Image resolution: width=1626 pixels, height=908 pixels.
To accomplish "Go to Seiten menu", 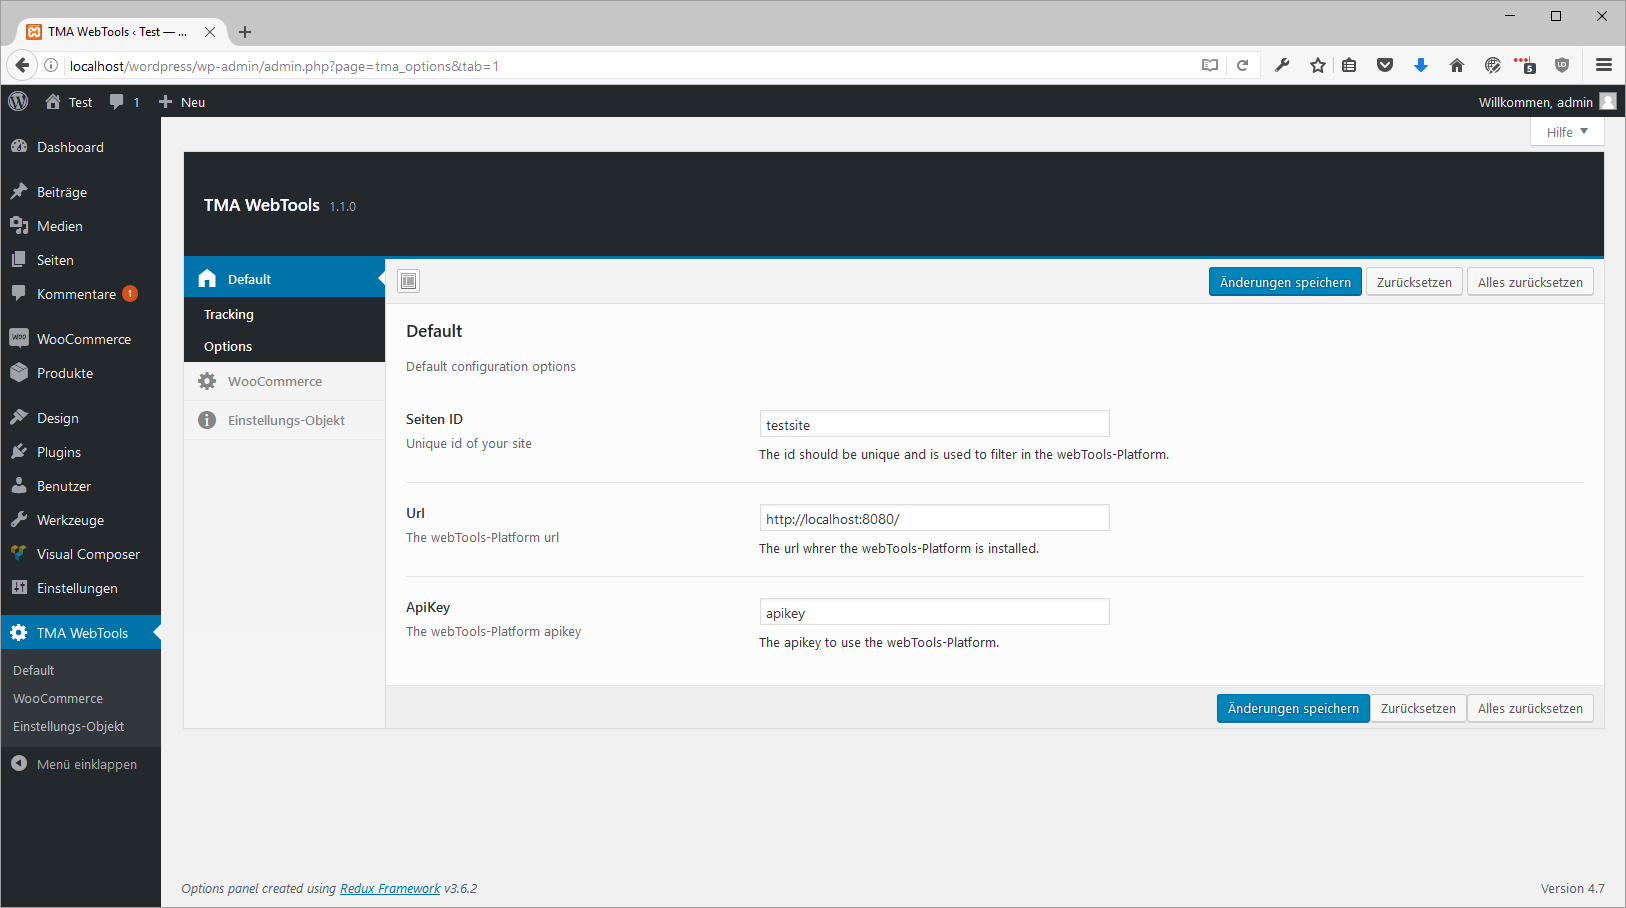I will tap(80, 260).
